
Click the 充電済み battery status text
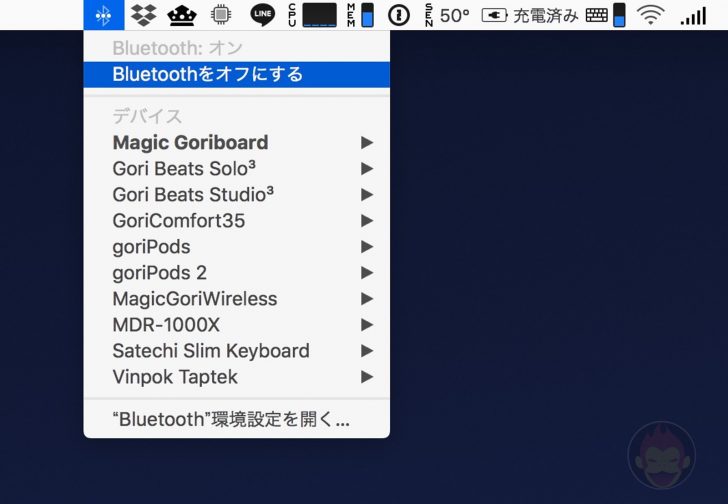pyautogui.click(x=546, y=16)
